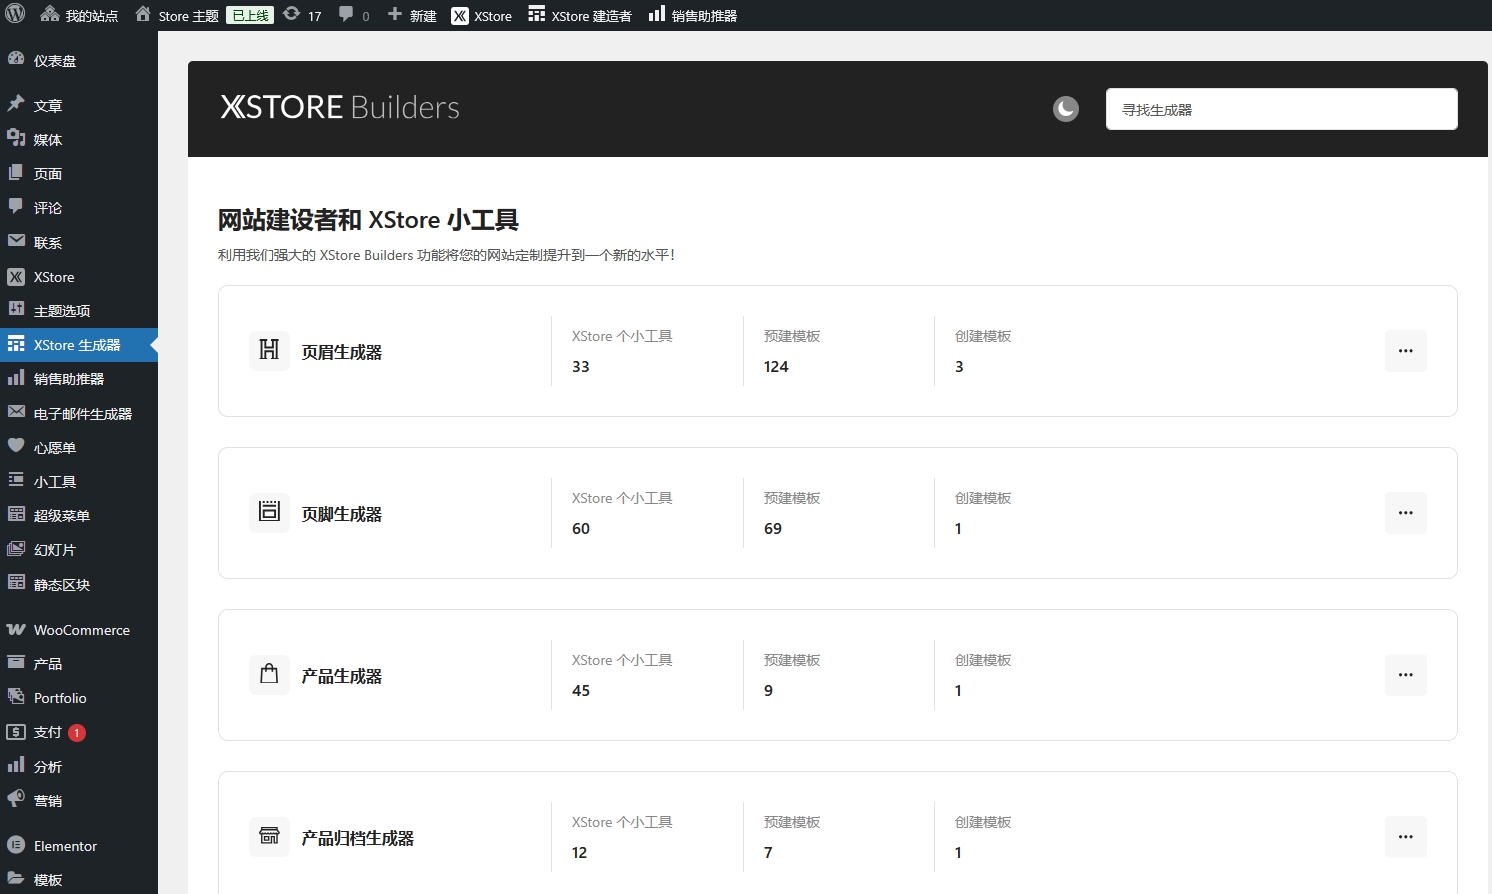Open 销售助推器 in sidebar

79,379
